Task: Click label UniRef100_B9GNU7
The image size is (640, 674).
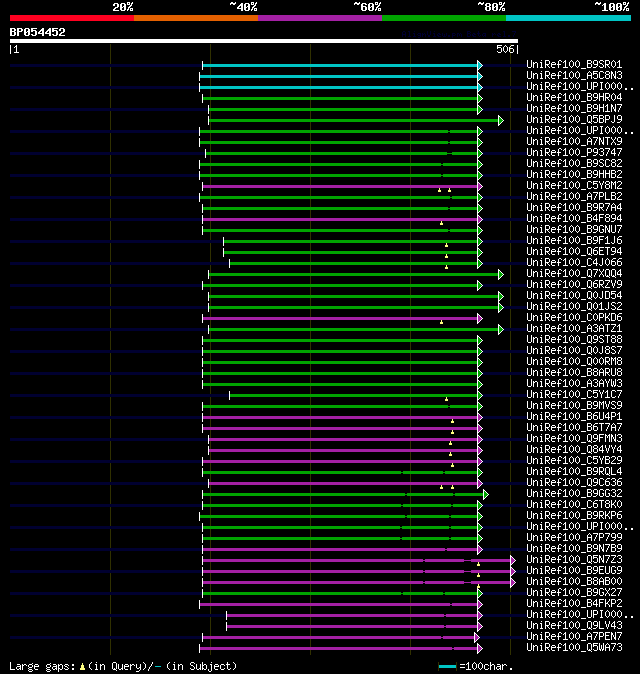Action: click(x=574, y=230)
